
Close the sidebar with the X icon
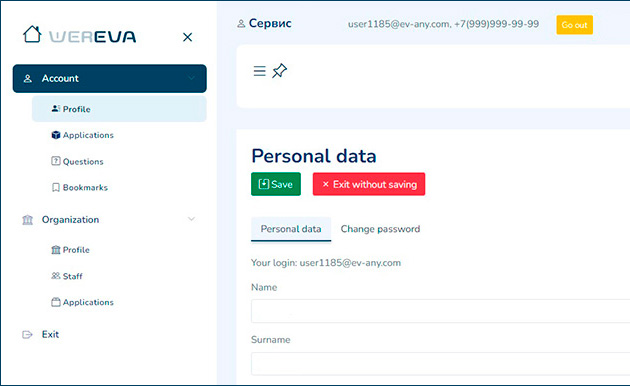coord(187,37)
